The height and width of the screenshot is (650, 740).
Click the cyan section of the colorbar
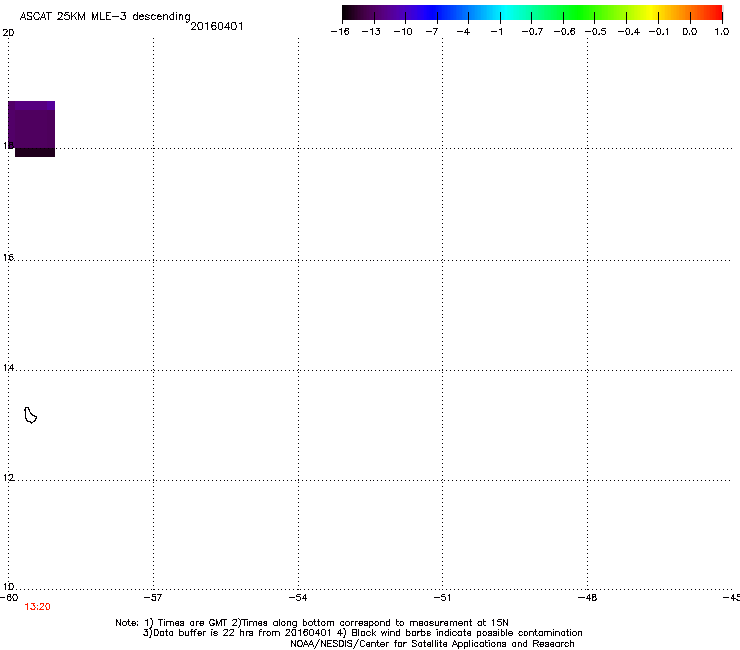505,13
